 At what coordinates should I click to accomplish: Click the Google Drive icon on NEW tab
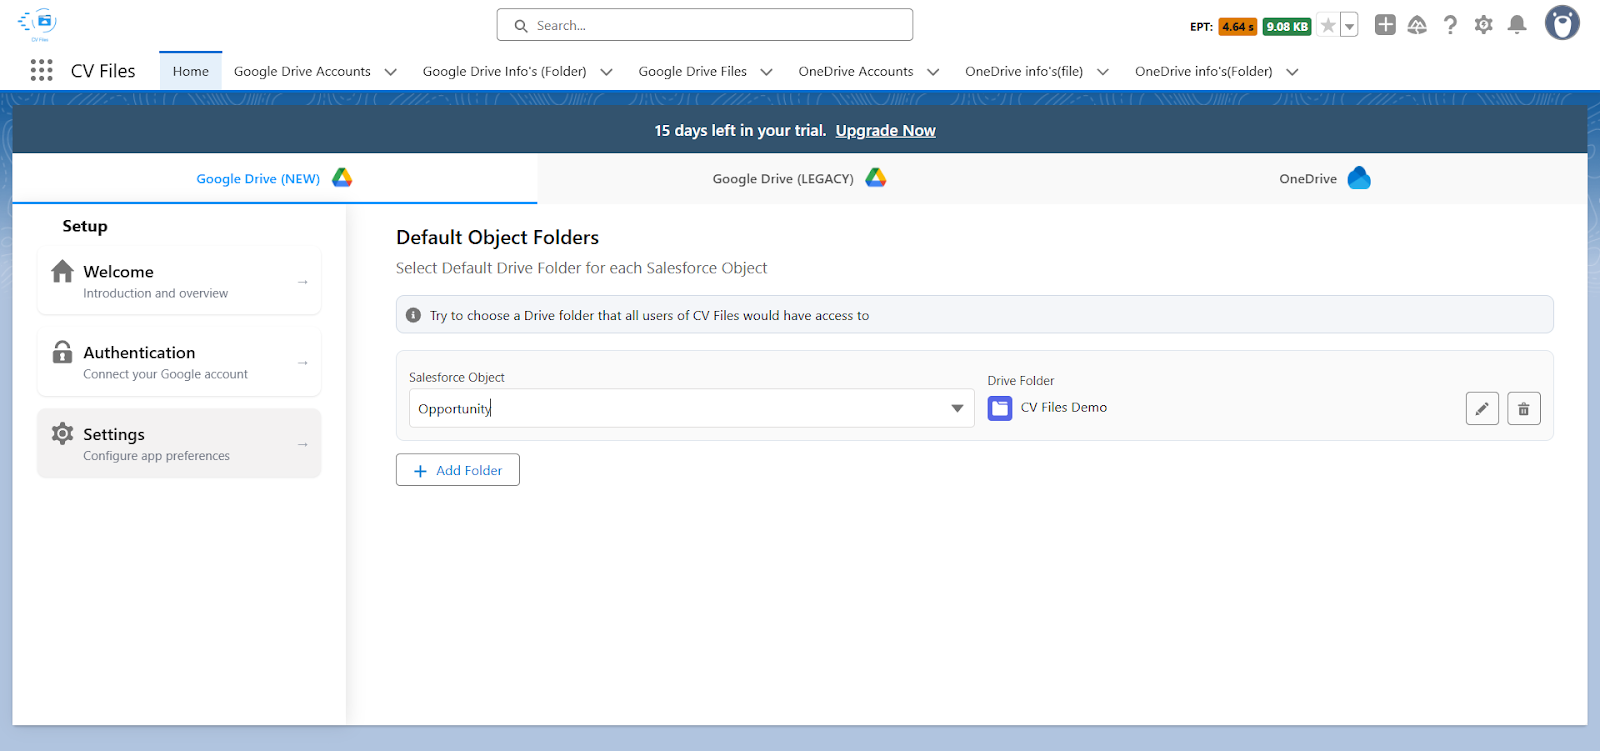pos(342,178)
